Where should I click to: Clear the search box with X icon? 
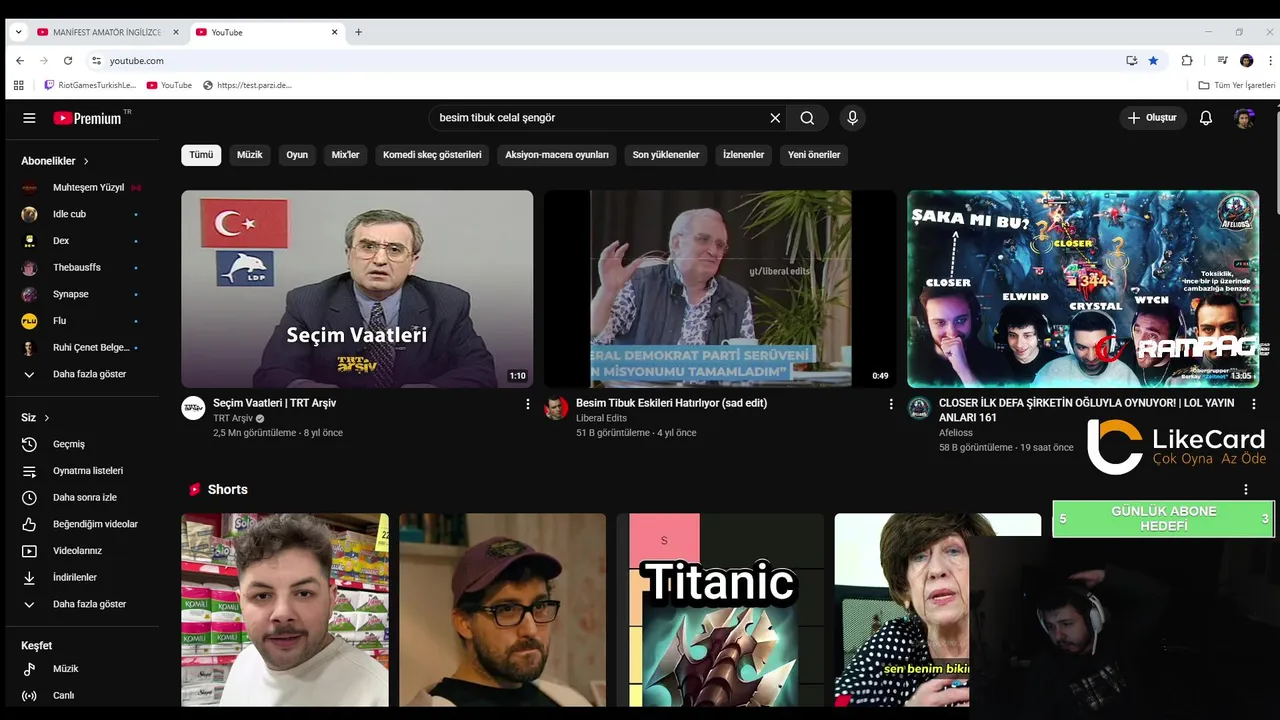coord(775,118)
